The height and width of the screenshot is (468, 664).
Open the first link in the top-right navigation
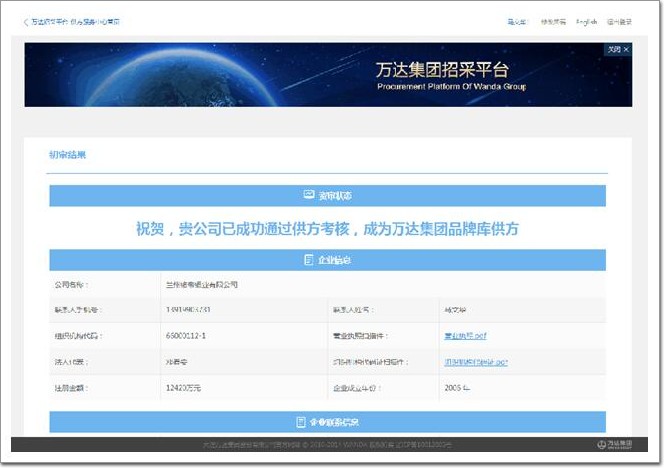pyautogui.click(x=517, y=22)
